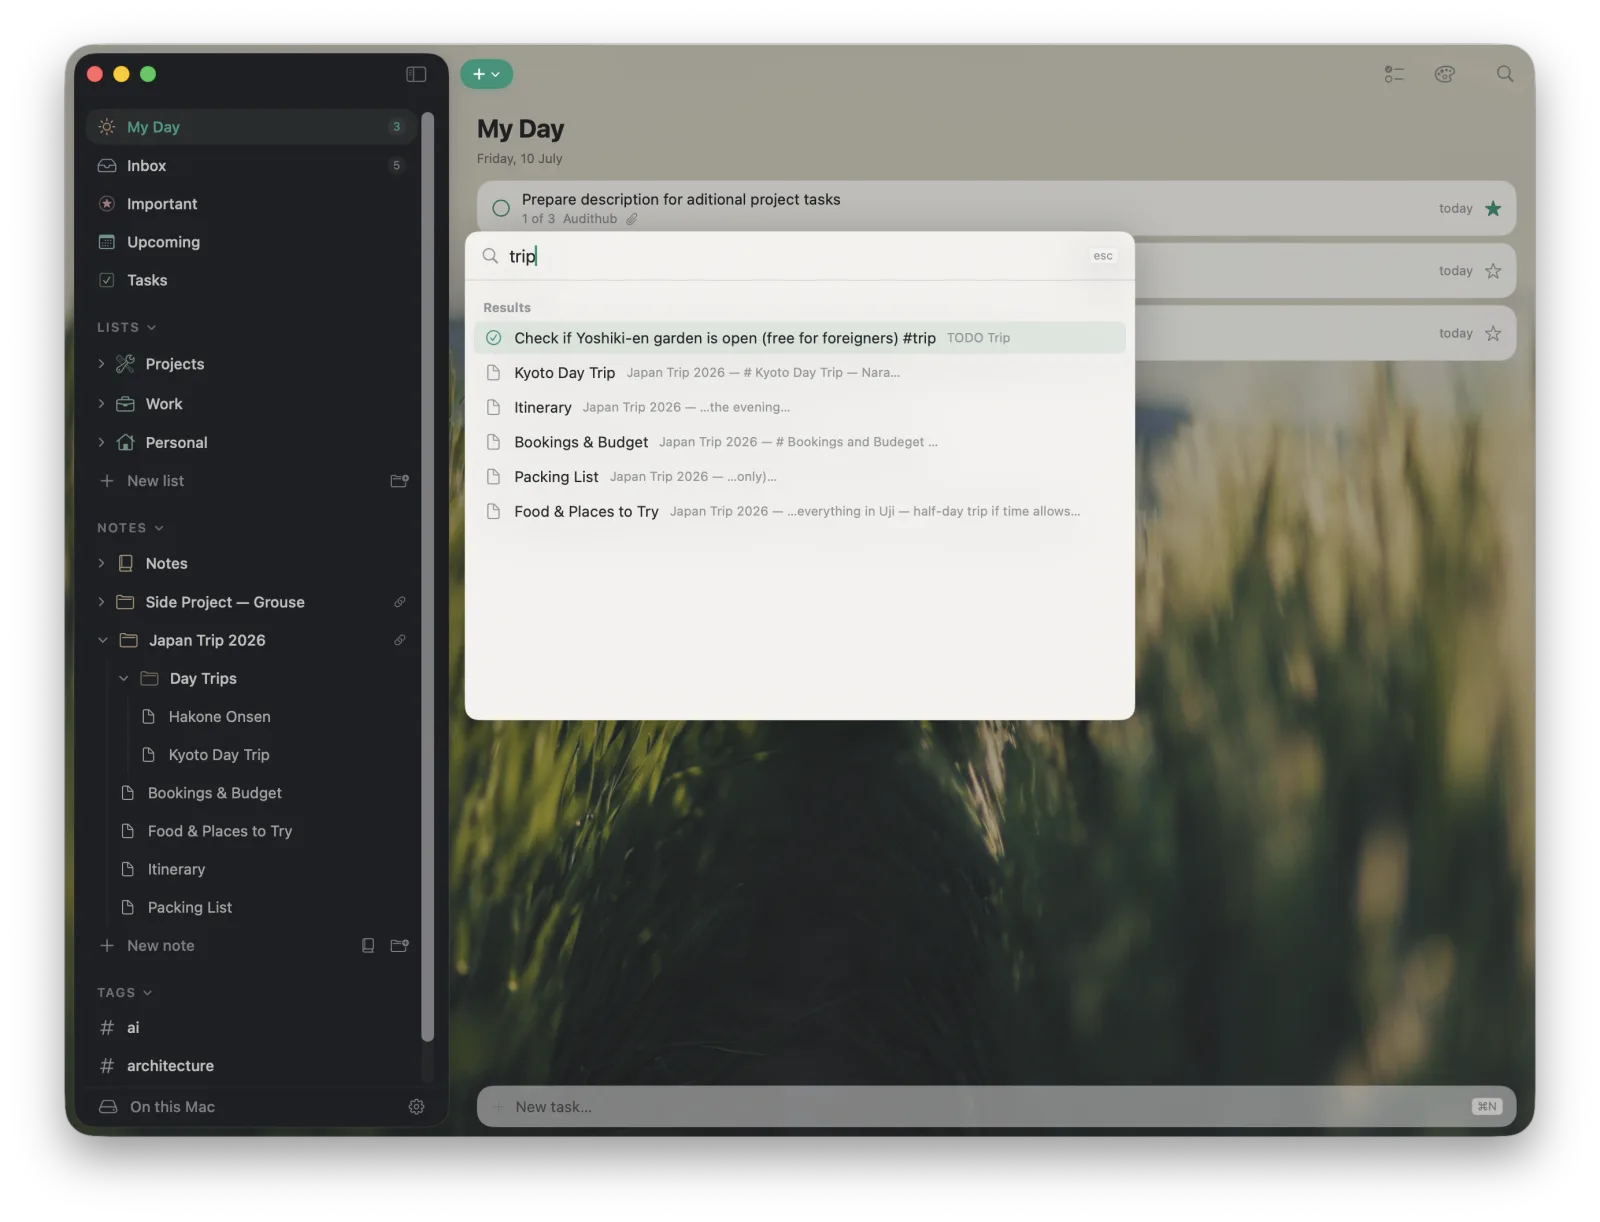1600x1222 pixels.
Task: Click attachment paperclip on Prepare description task
Action: coord(632,219)
